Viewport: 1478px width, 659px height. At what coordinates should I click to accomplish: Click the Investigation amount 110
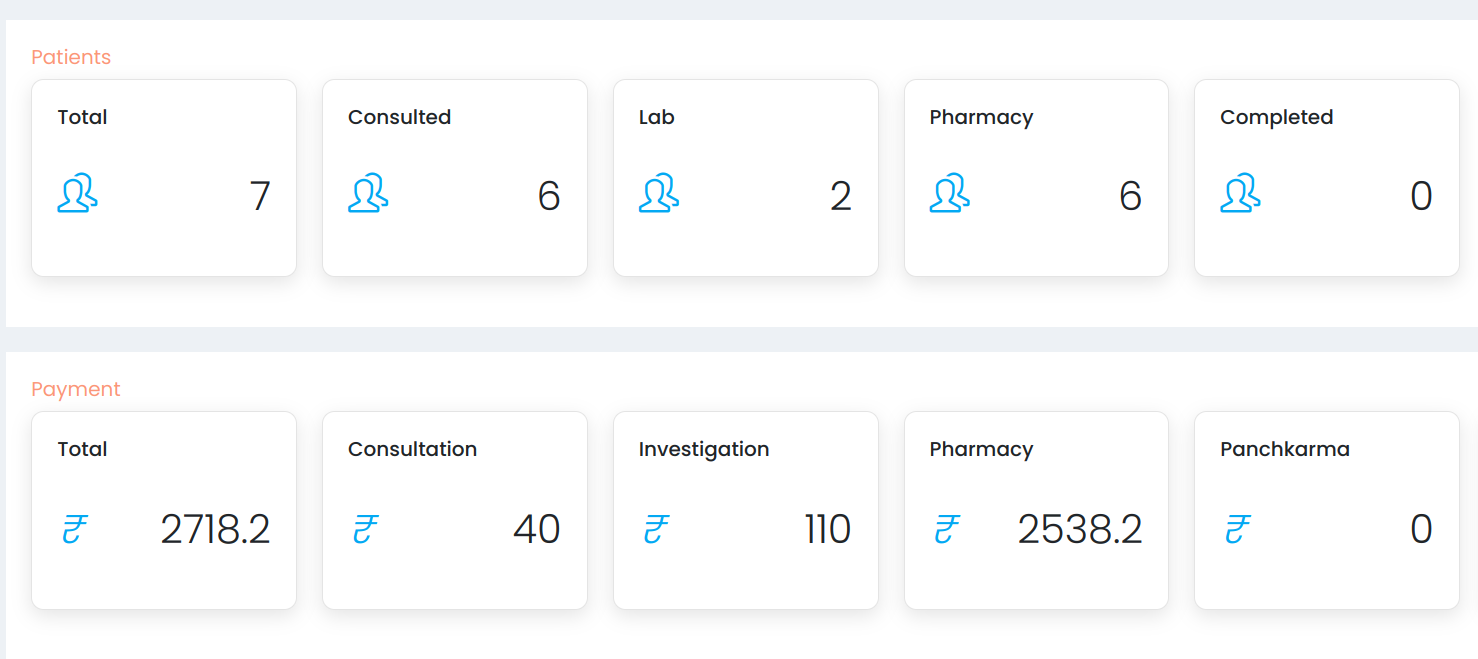tap(828, 529)
